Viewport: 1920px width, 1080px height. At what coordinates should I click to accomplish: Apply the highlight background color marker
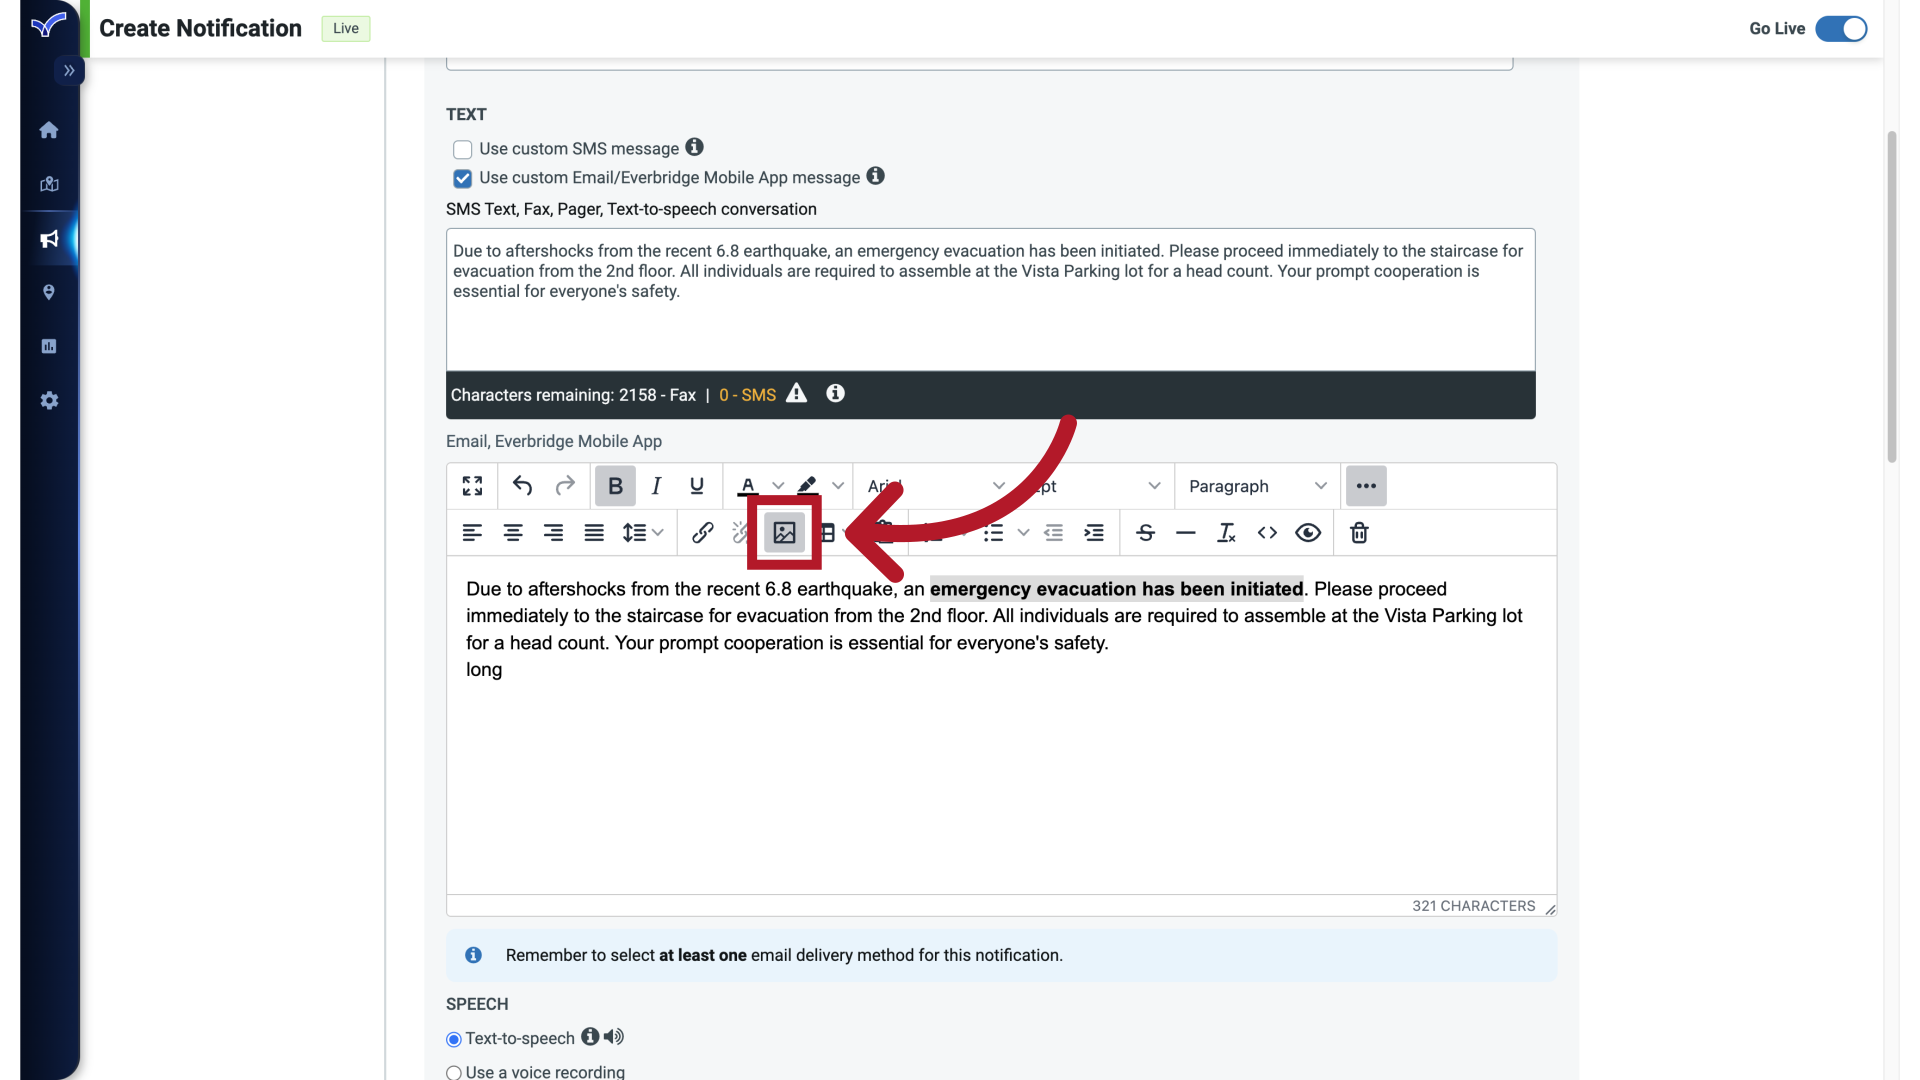tap(808, 486)
